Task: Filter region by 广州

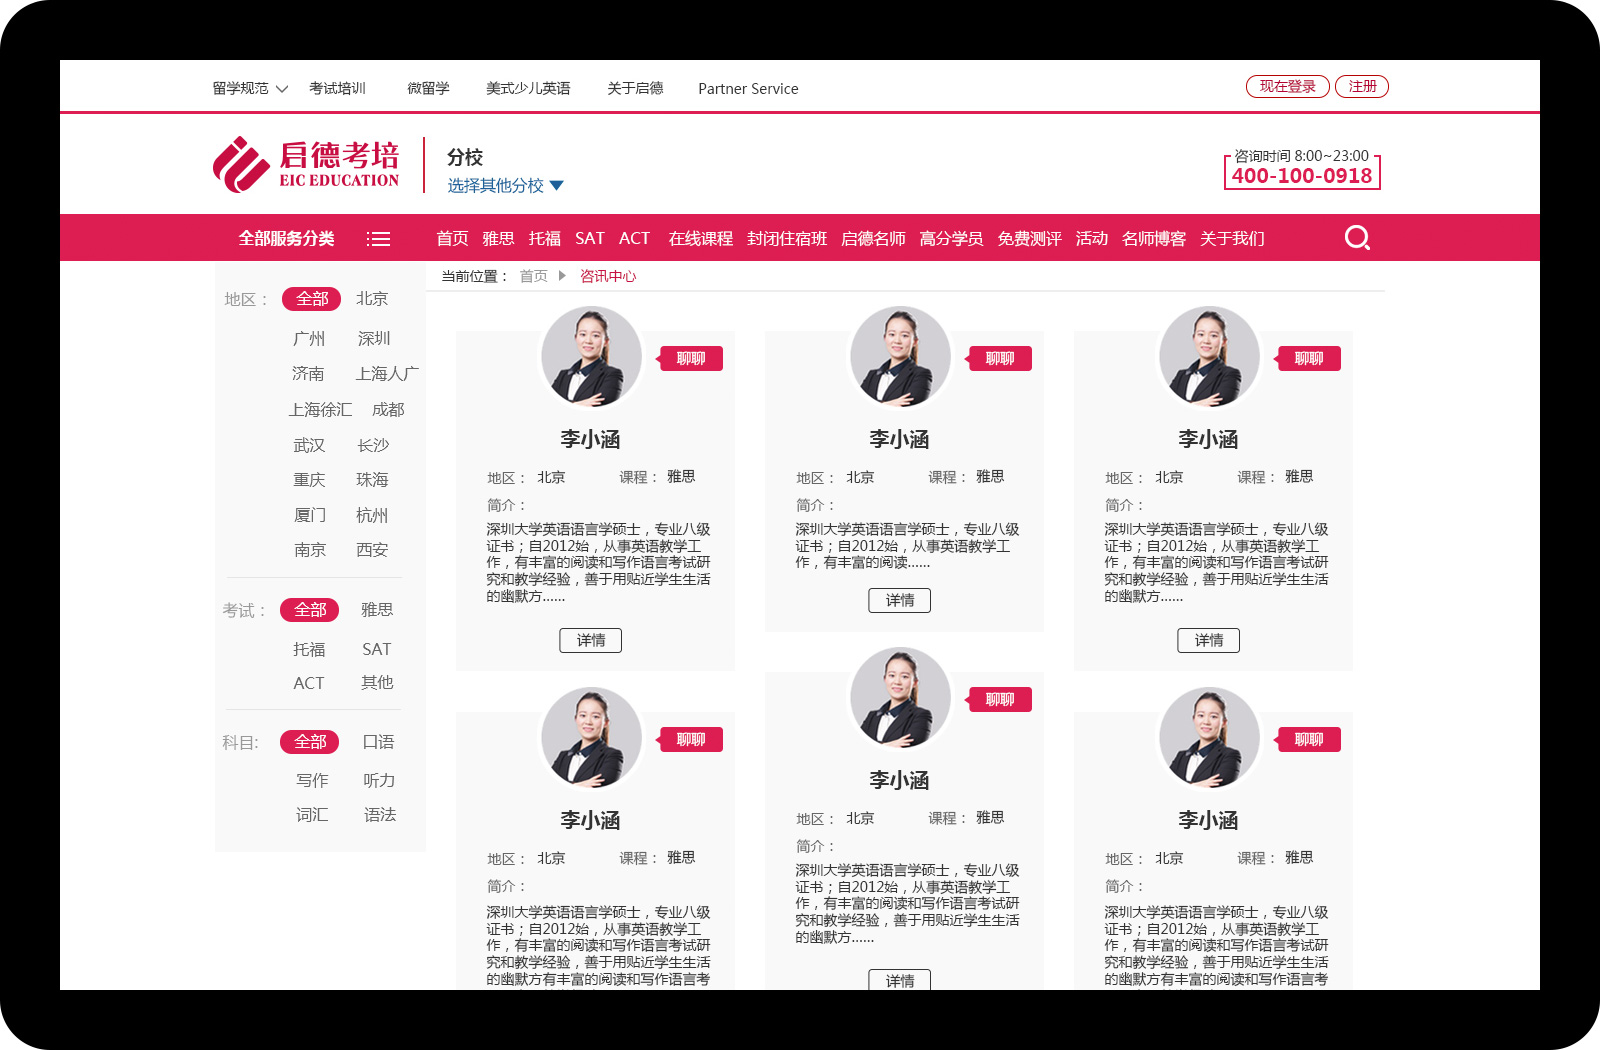Action: (x=309, y=339)
